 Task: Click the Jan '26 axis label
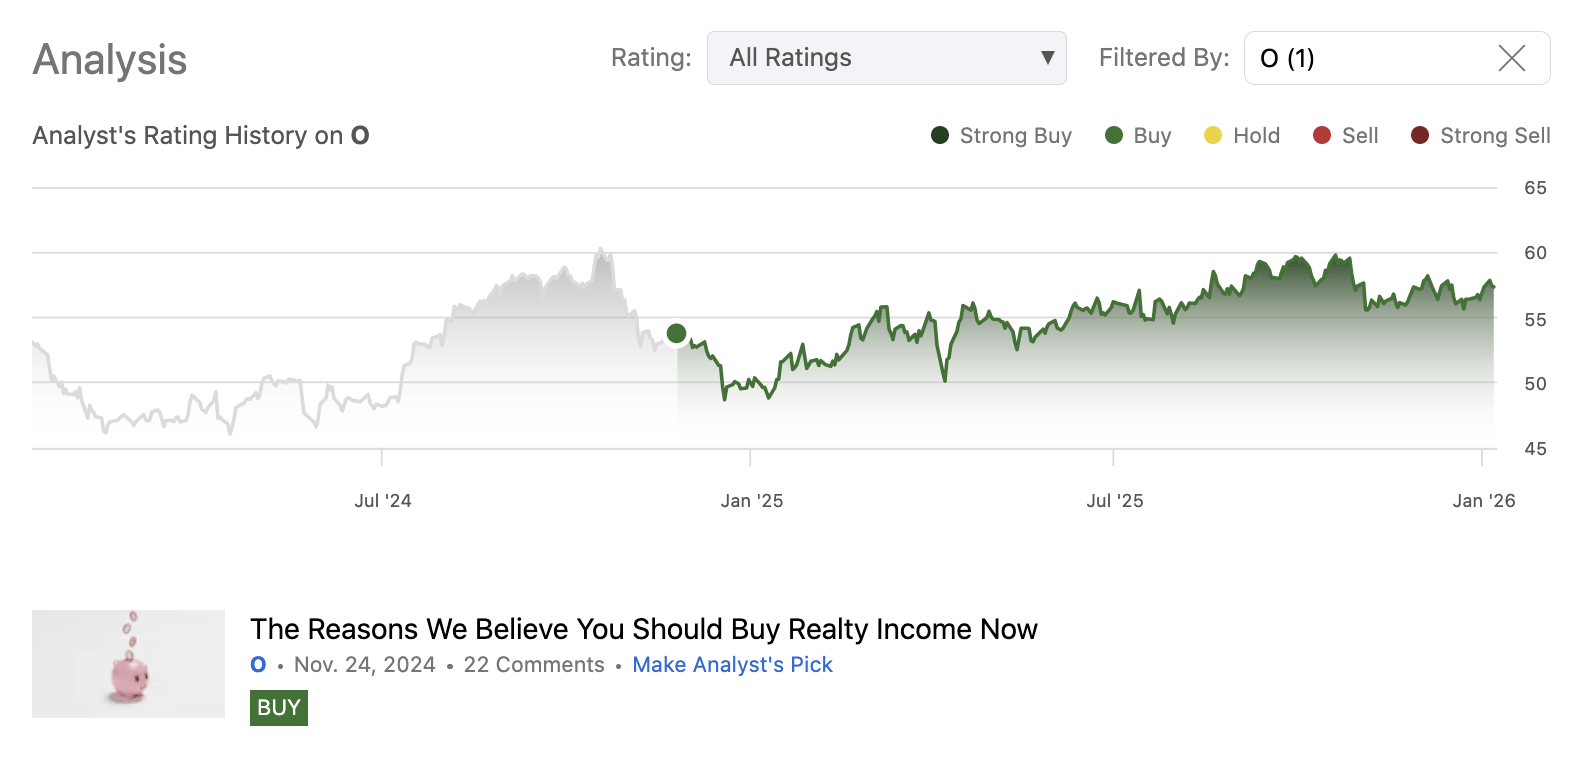click(x=1484, y=501)
